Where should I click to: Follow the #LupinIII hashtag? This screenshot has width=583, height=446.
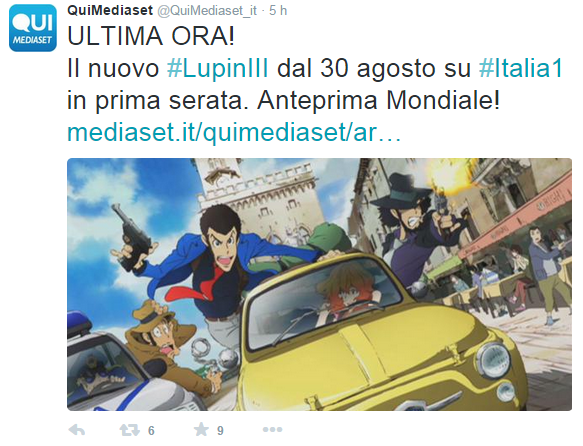218,68
